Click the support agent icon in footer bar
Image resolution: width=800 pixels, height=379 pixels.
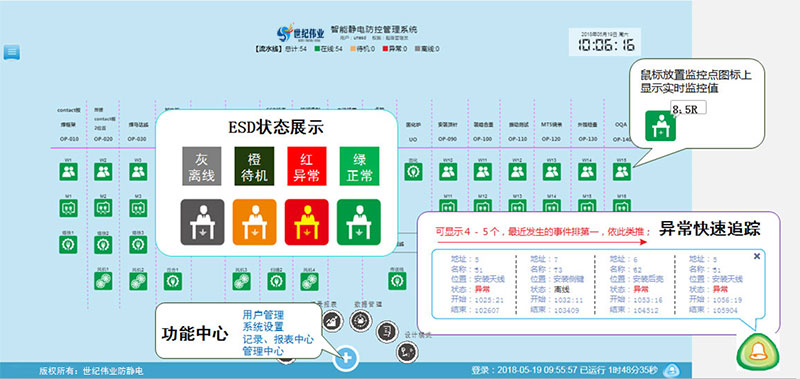click(x=673, y=370)
